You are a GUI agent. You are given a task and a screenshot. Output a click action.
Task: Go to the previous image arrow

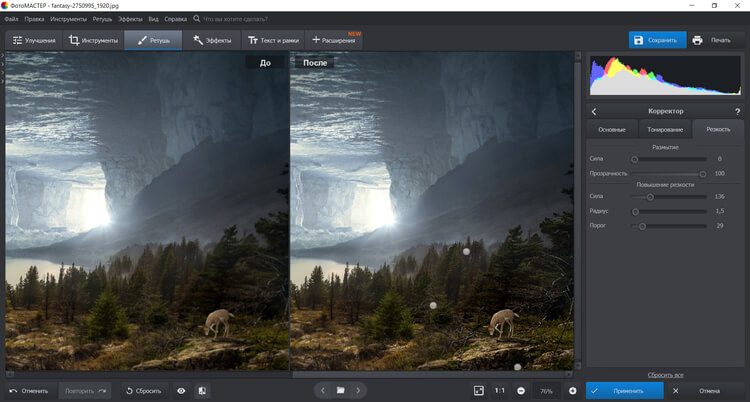pos(322,390)
